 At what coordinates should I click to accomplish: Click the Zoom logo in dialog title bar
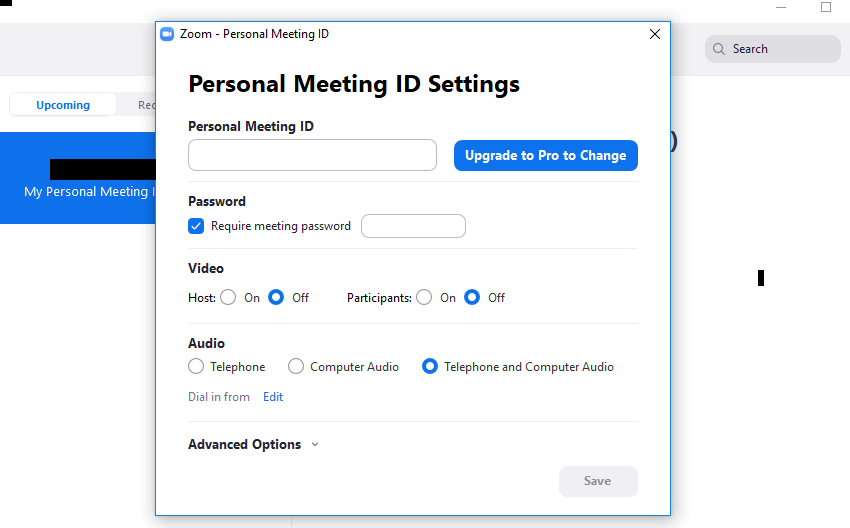(x=167, y=34)
